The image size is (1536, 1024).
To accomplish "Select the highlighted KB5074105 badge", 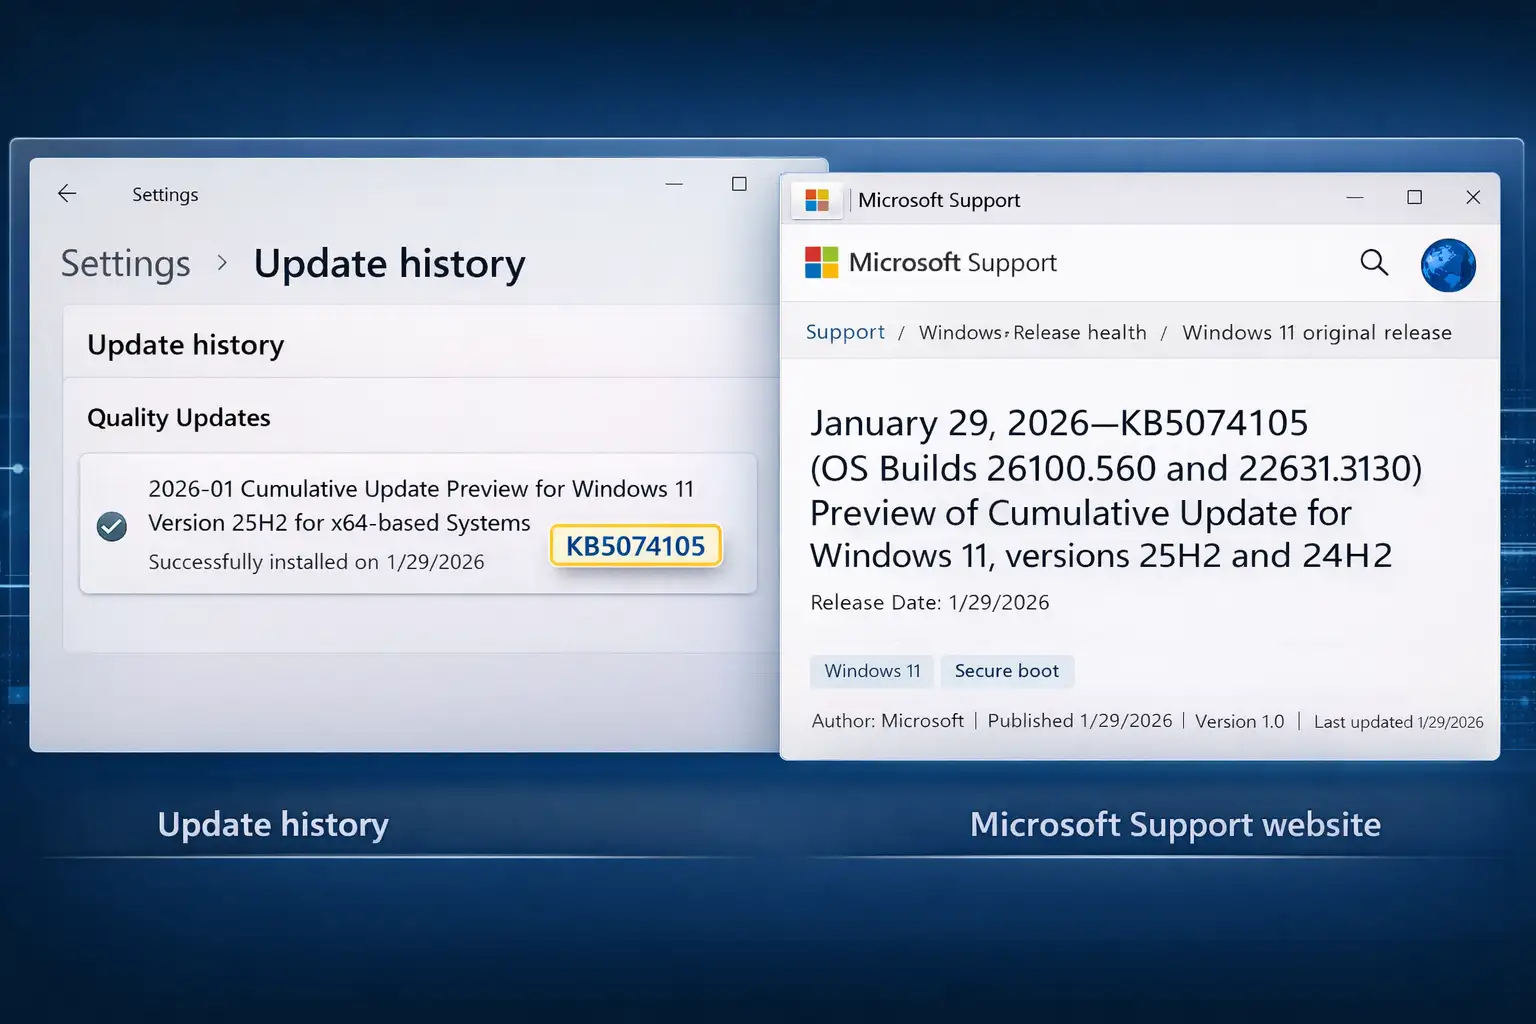I will point(635,546).
